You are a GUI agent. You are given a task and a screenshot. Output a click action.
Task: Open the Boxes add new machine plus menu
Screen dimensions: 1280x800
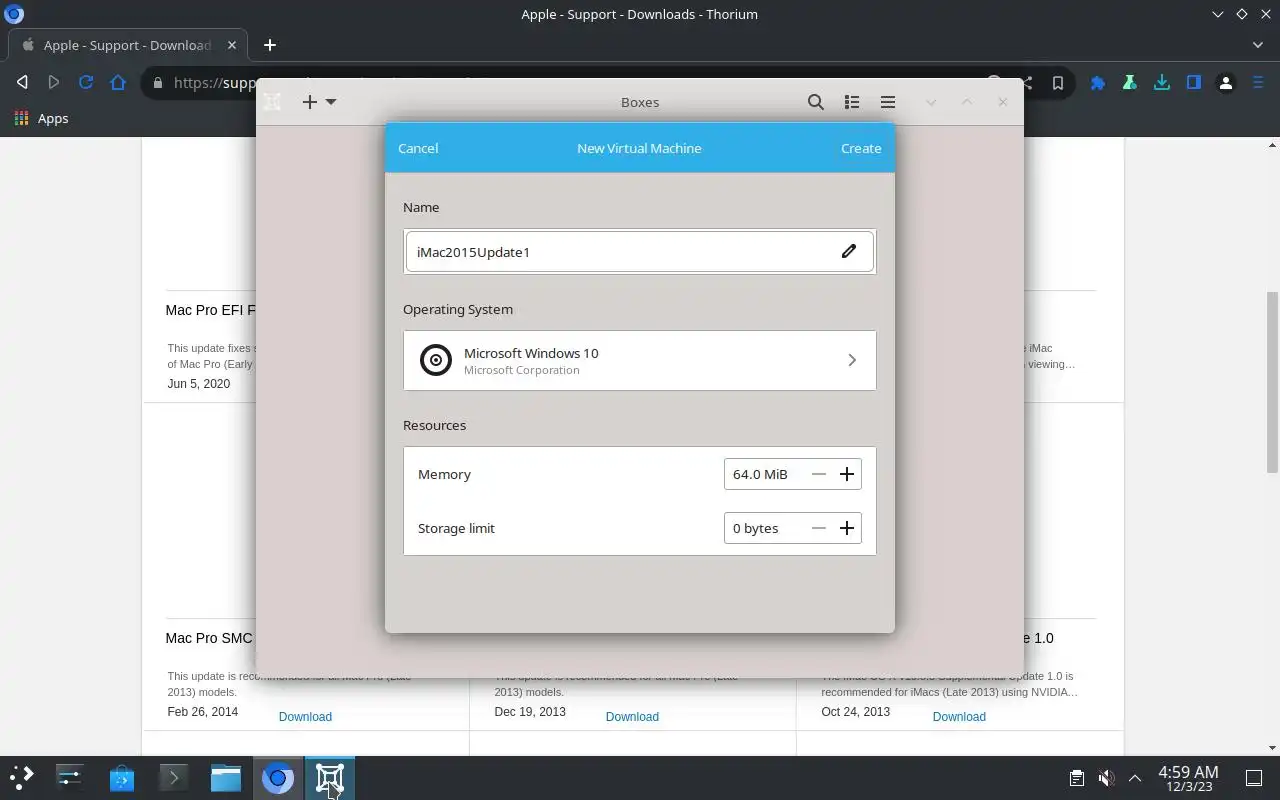pos(319,102)
